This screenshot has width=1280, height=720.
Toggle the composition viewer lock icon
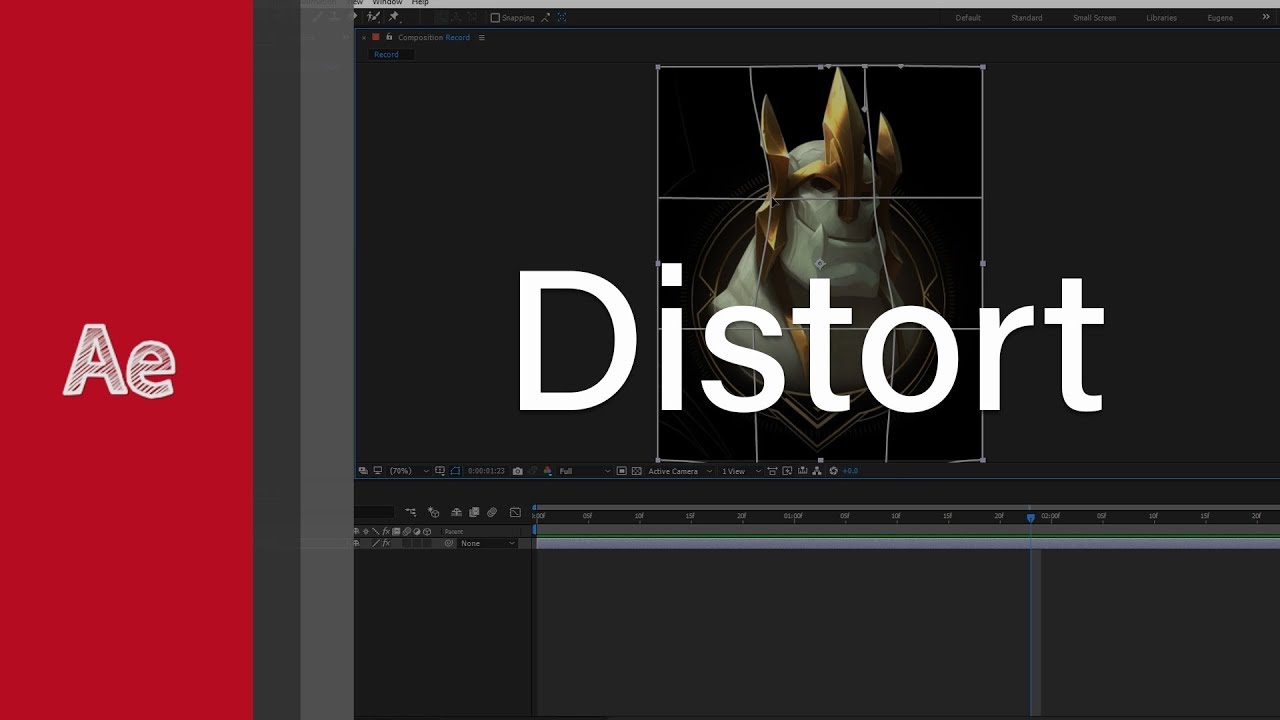pos(389,37)
